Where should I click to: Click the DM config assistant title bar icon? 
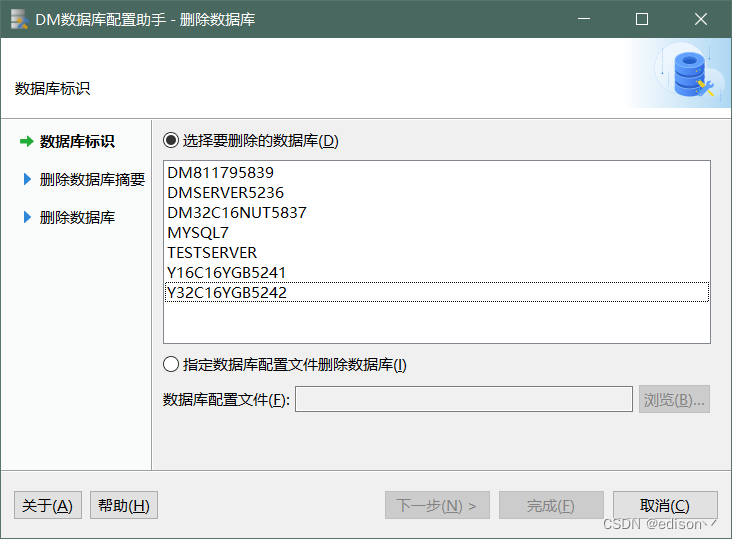tap(20, 19)
